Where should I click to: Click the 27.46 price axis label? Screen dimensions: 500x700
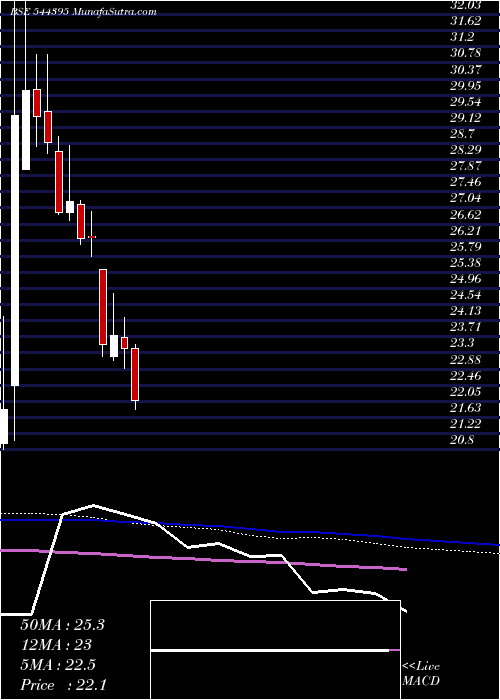coord(465,182)
